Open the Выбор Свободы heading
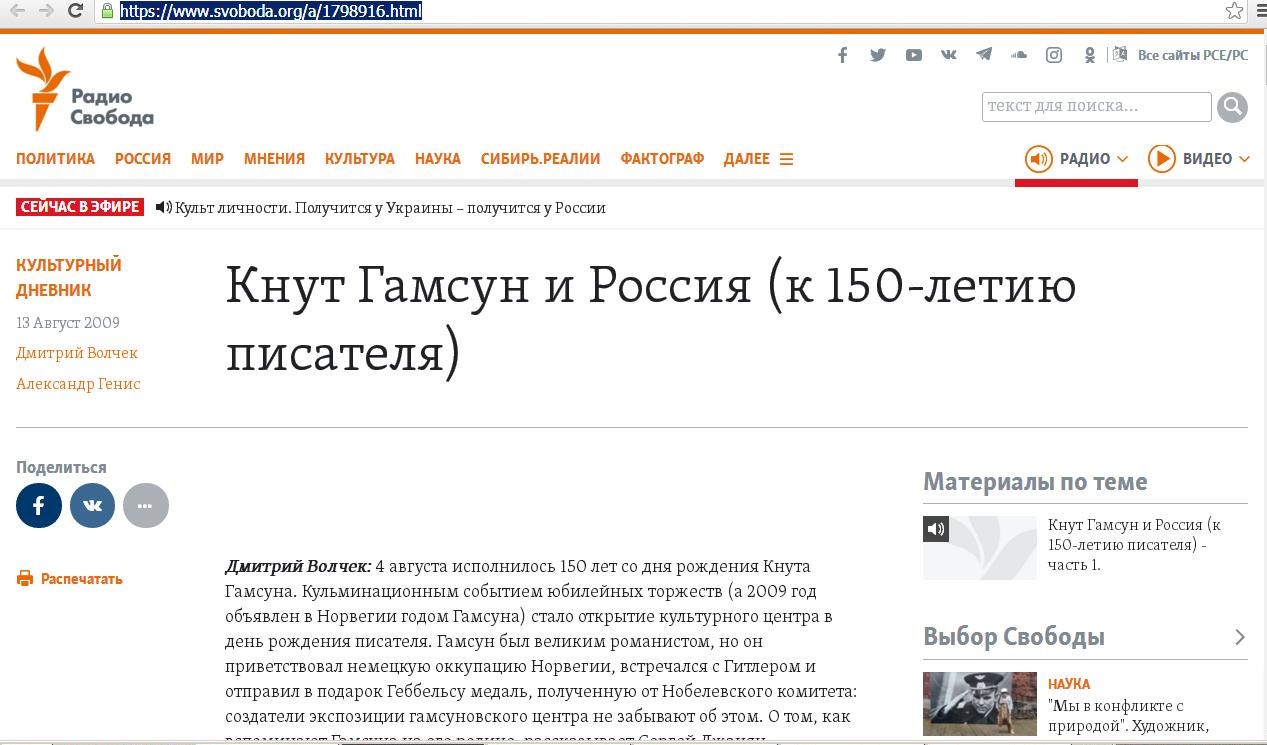 (1014, 637)
